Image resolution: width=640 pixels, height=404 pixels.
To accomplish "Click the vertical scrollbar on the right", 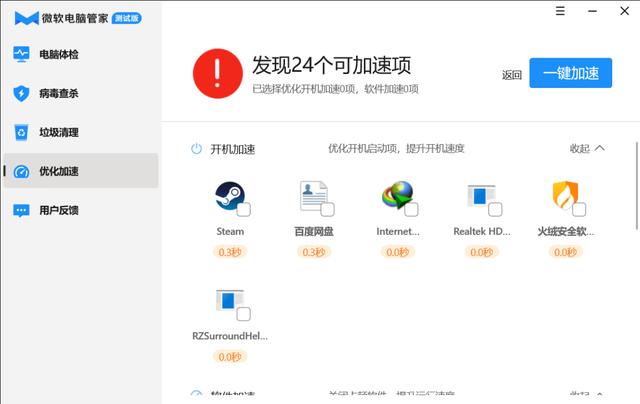I will pyautogui.click(x=637, y=186).
